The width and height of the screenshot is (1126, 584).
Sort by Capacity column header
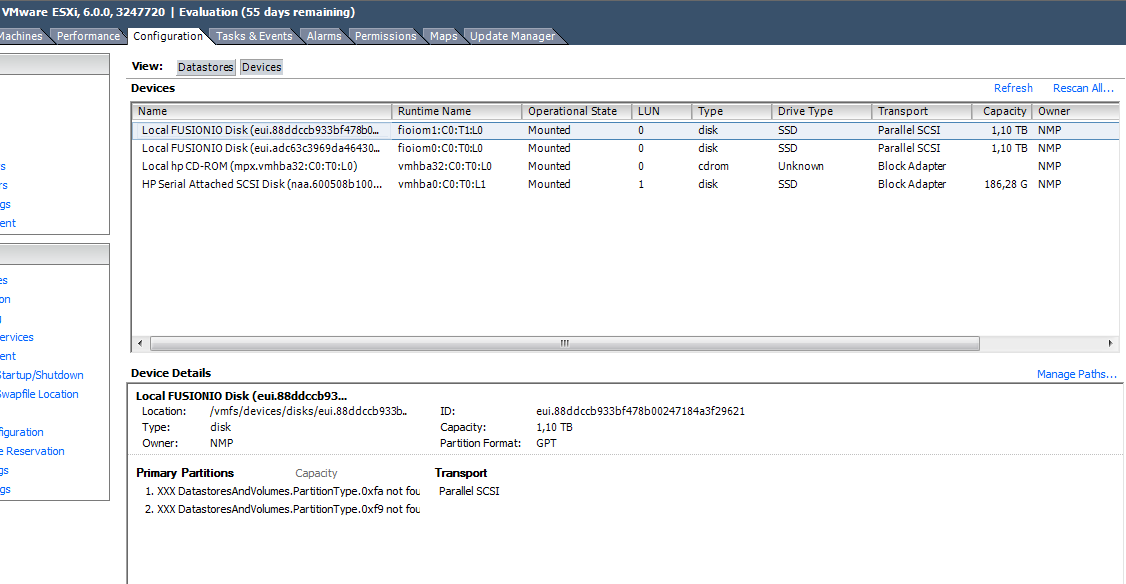(x=1002, y=111)
